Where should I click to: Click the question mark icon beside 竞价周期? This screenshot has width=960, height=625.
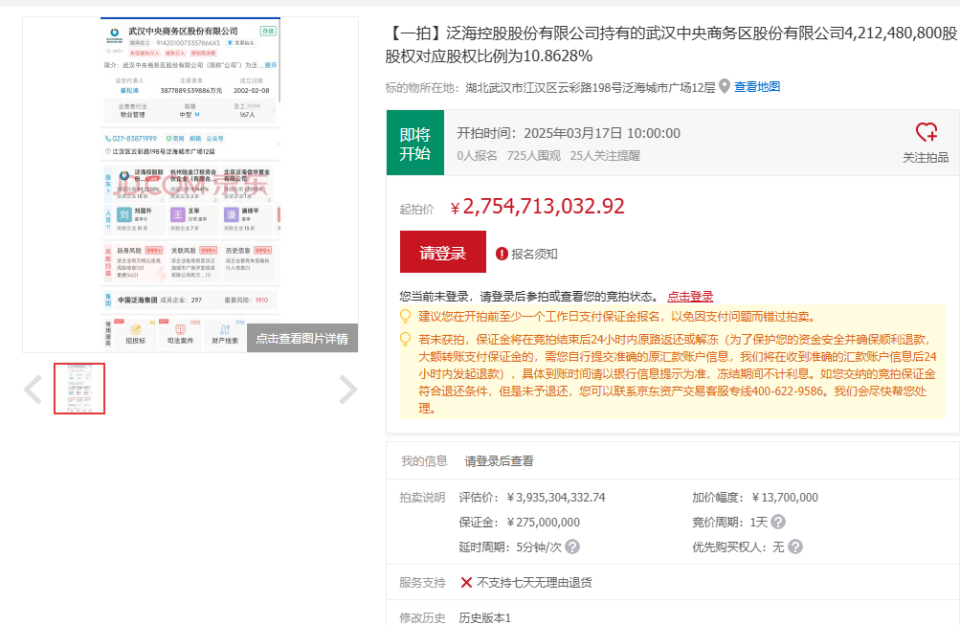(x=778, y=522)
